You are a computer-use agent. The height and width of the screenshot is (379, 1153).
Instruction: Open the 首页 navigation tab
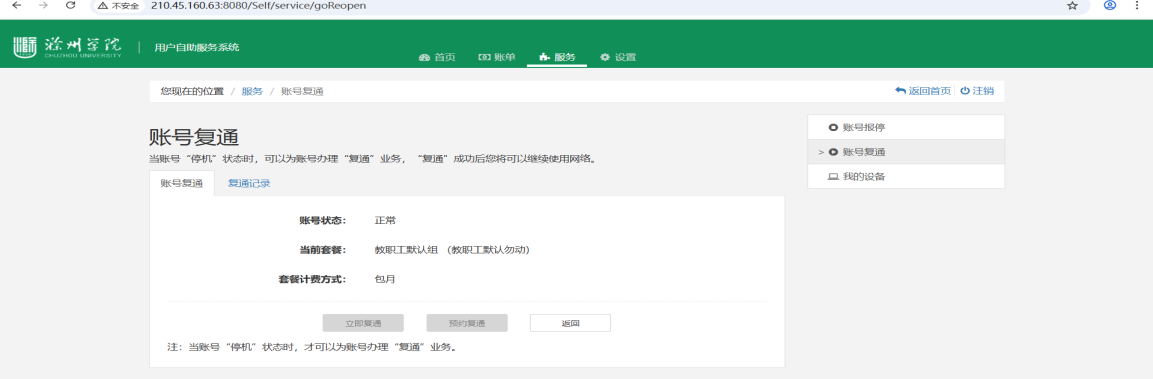point(437,57)
